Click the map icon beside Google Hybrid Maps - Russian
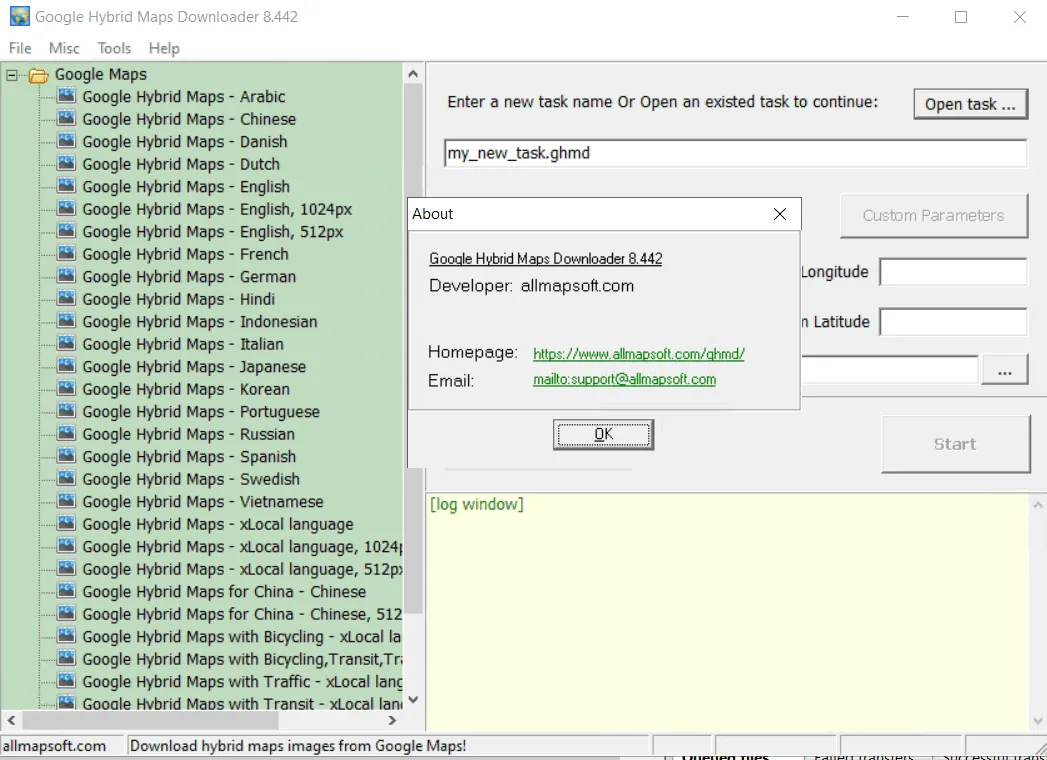Image resolution: width=1047 pixels, height=760 pixels. click(x=66, y=433)
